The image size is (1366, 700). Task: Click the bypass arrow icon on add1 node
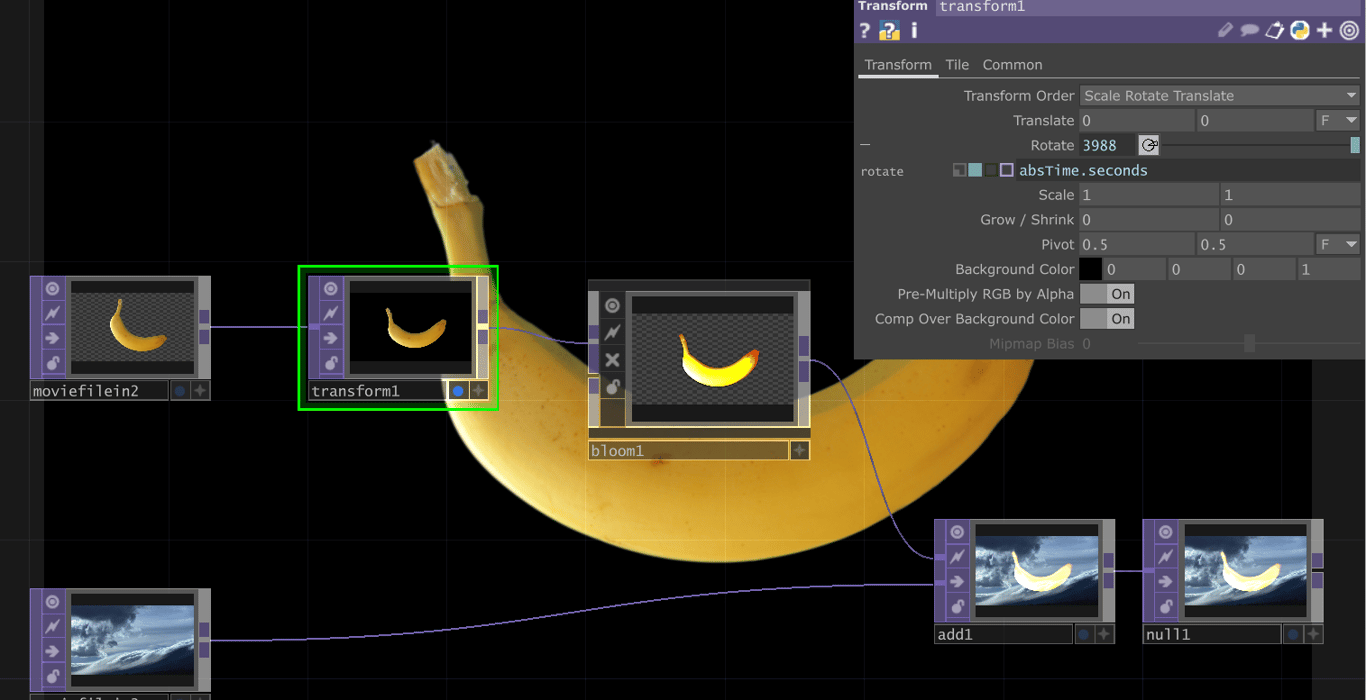[957, 582]
